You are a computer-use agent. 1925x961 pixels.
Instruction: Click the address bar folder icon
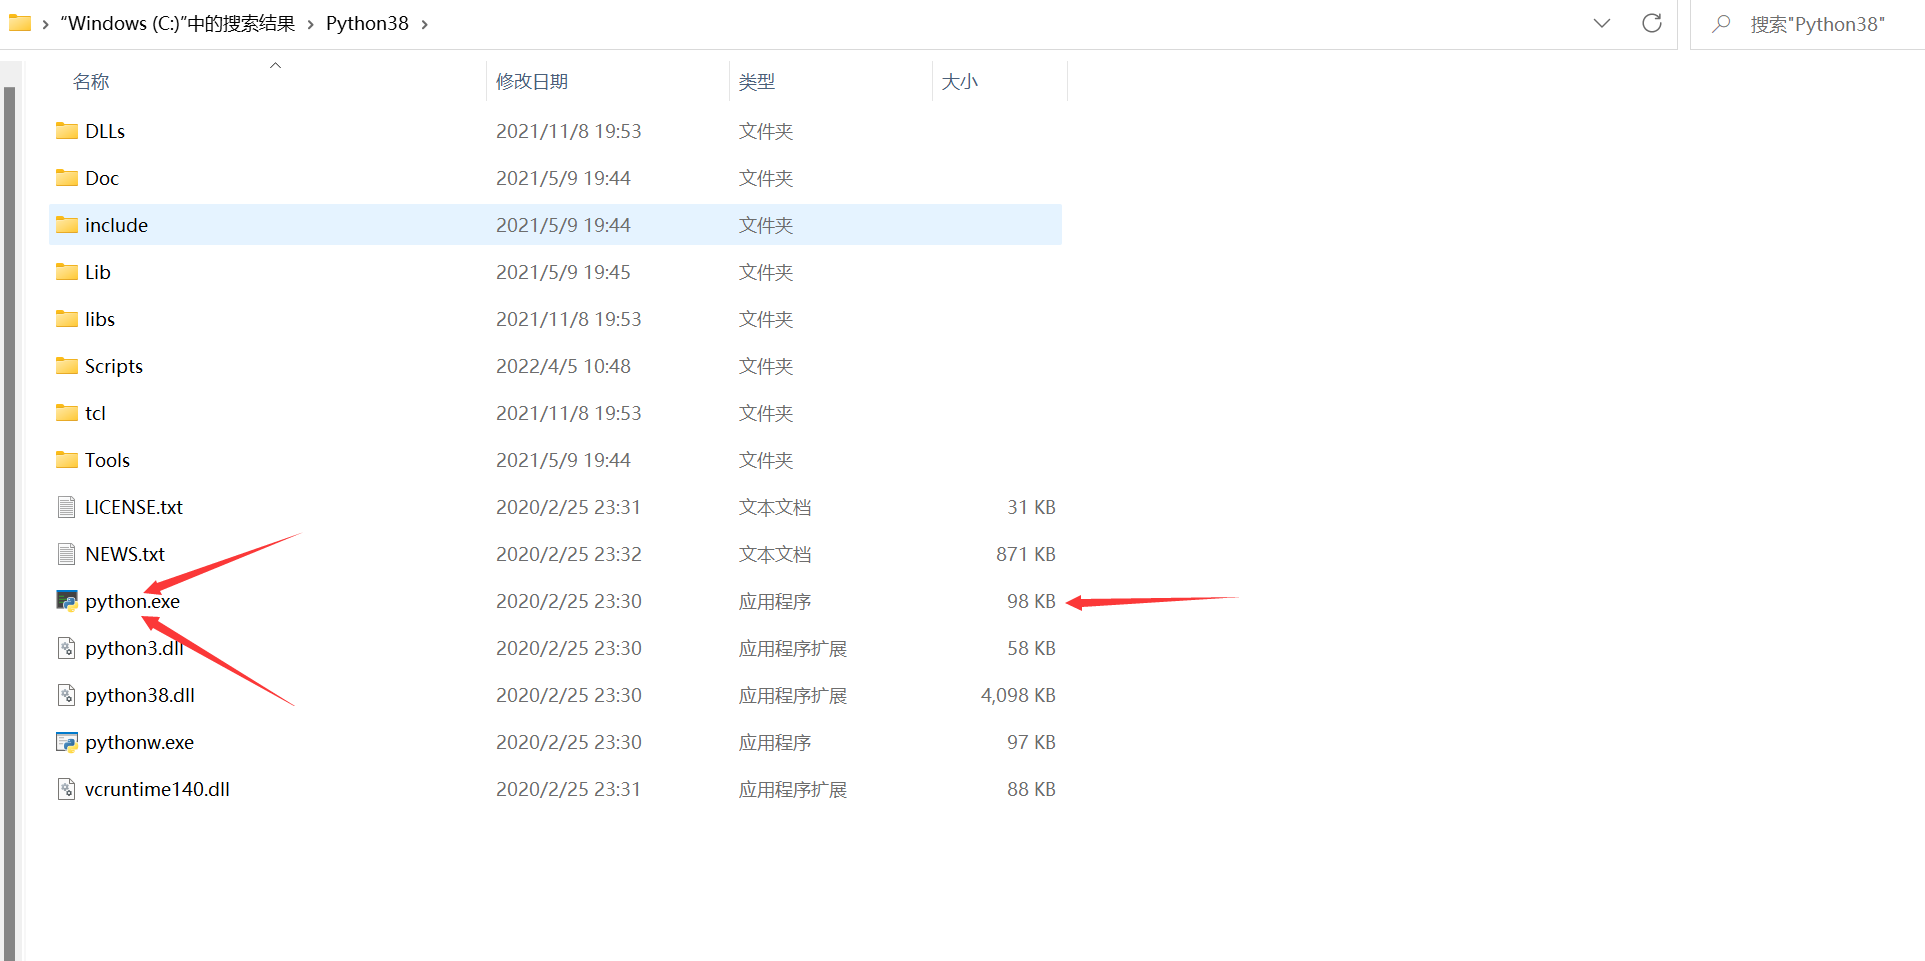pos(20,23)
